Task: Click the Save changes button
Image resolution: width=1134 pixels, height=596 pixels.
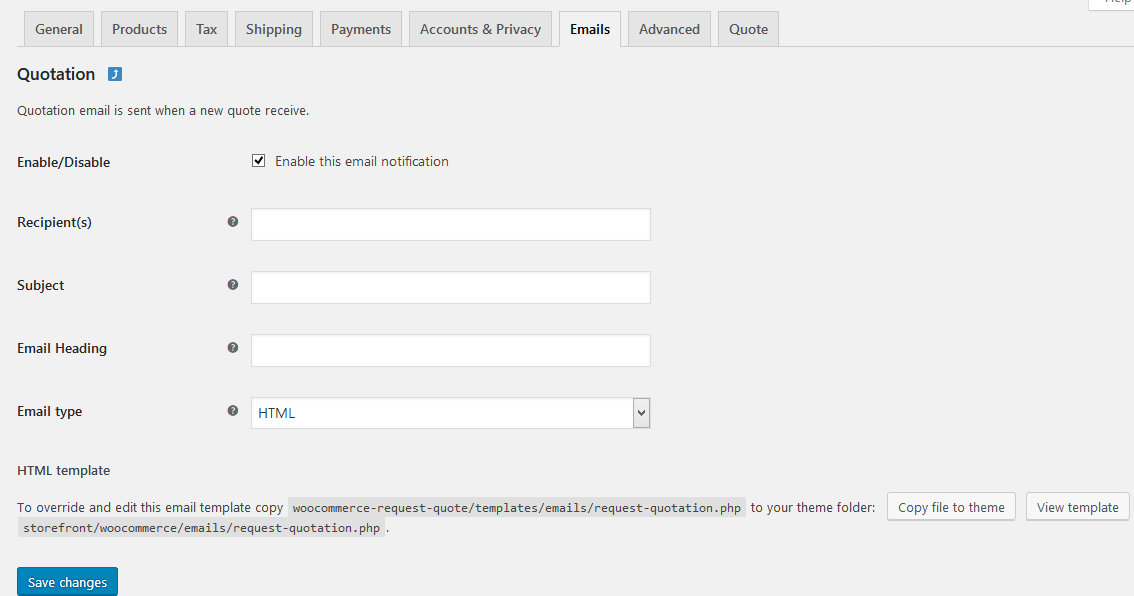Action: click(67, 581)
